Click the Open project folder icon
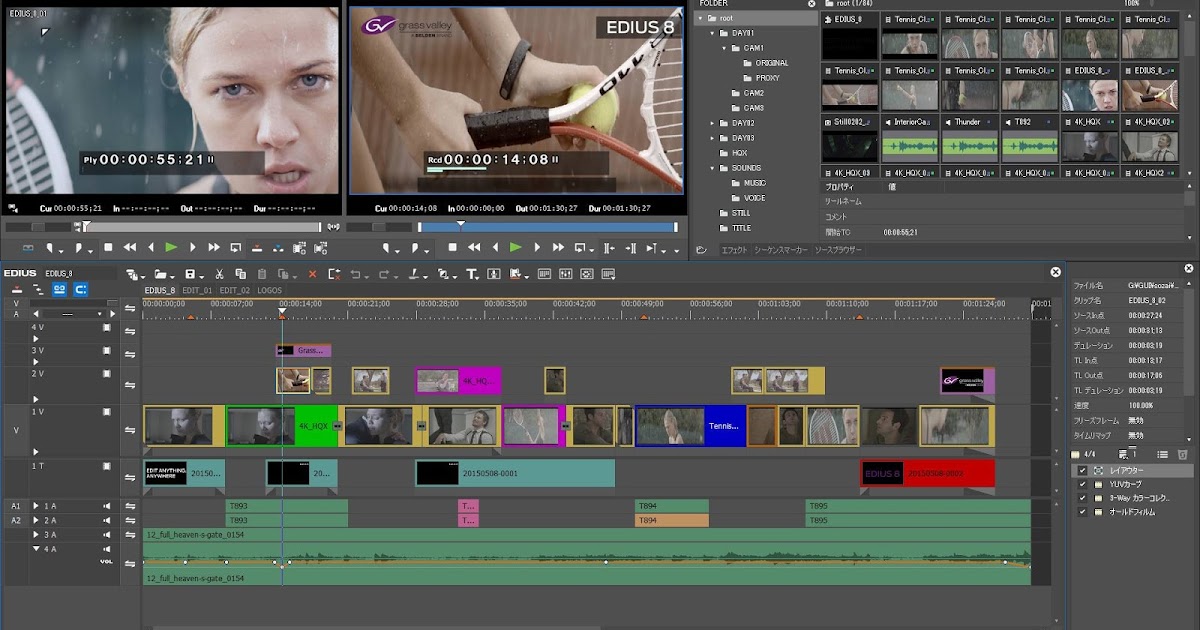1200x630 pixels. click(x=159, y=274)
